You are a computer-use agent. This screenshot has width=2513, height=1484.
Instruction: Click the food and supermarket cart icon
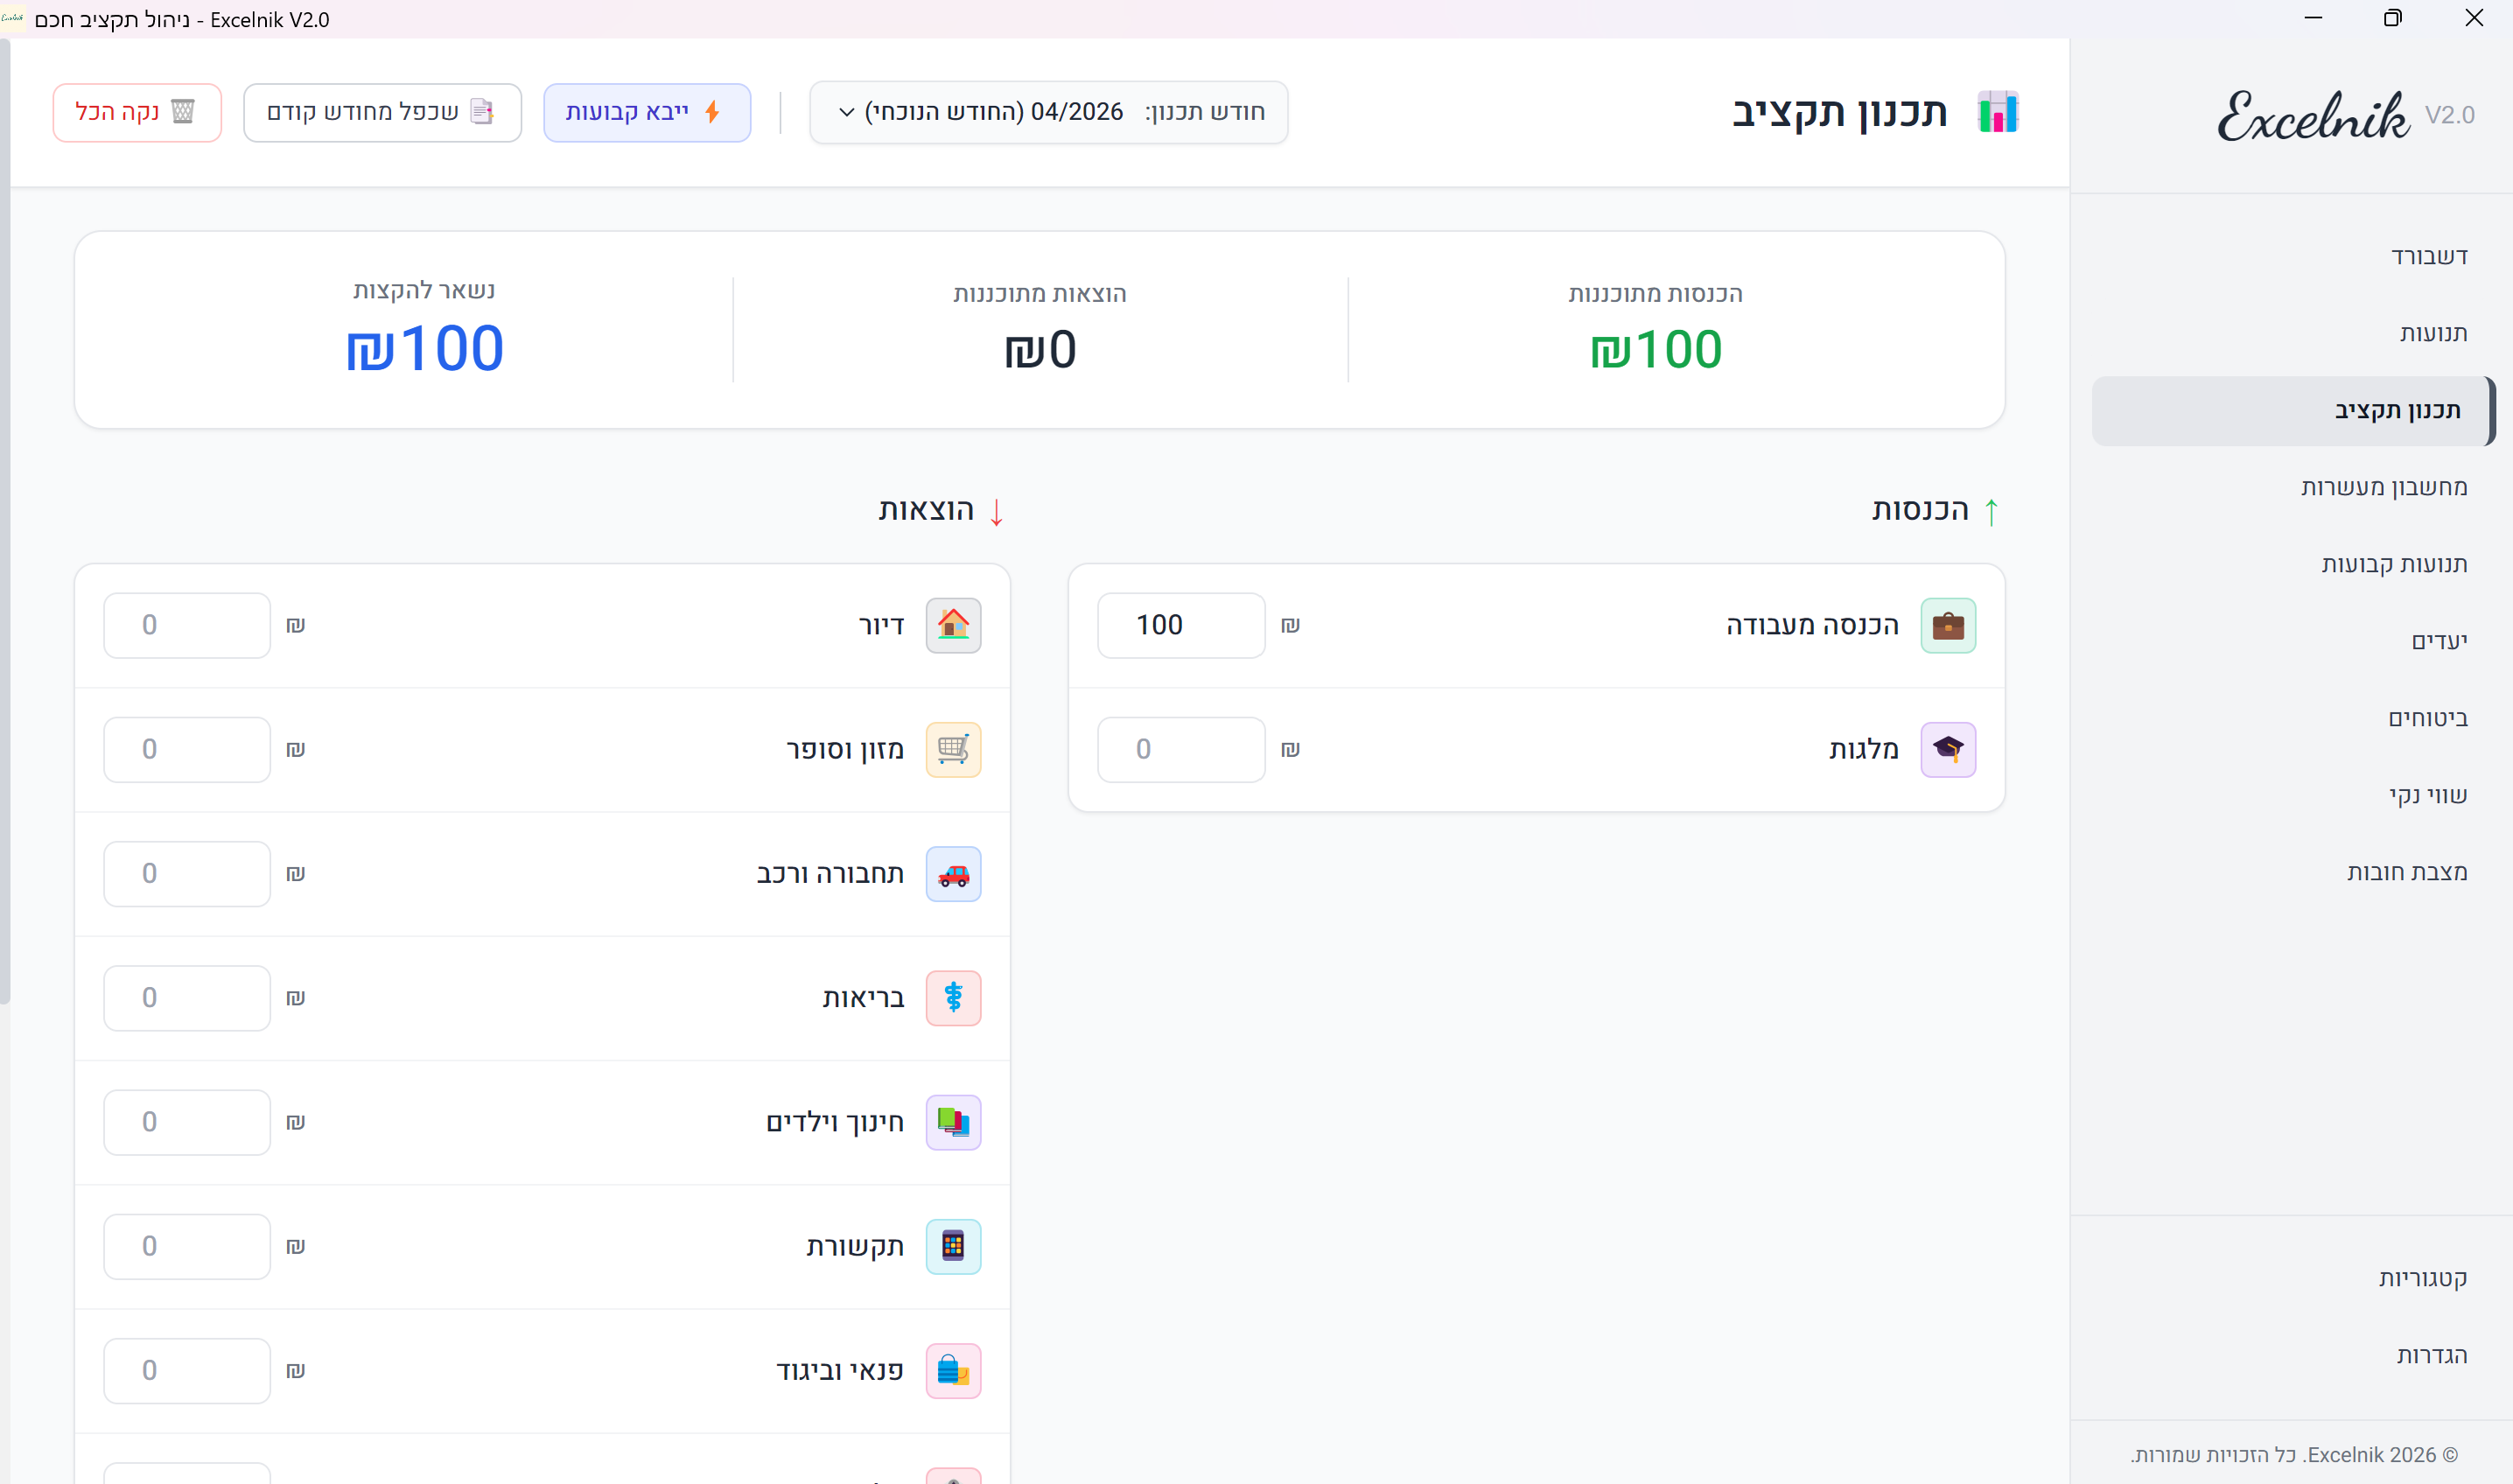[x=952, y=749]
